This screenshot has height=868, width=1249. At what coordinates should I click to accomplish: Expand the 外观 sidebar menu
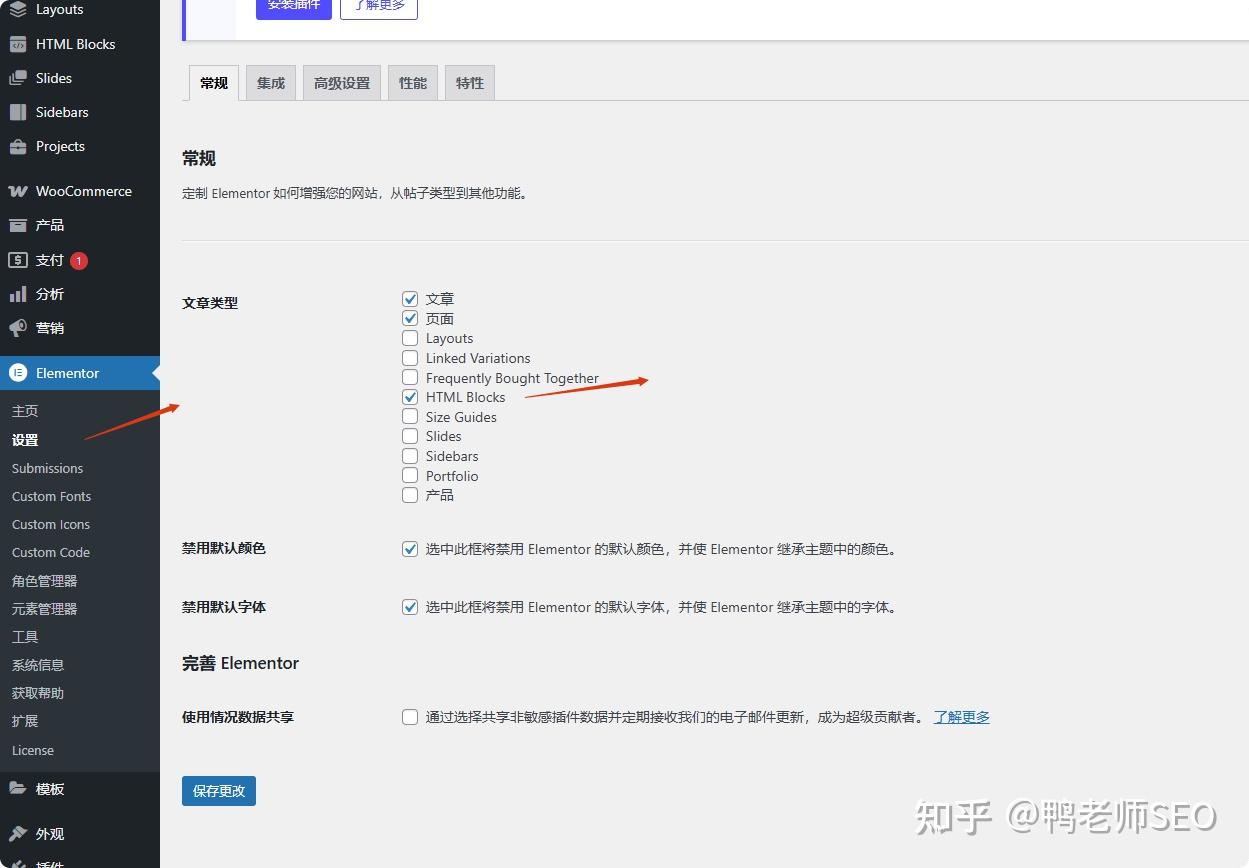(x=45, y=834)
